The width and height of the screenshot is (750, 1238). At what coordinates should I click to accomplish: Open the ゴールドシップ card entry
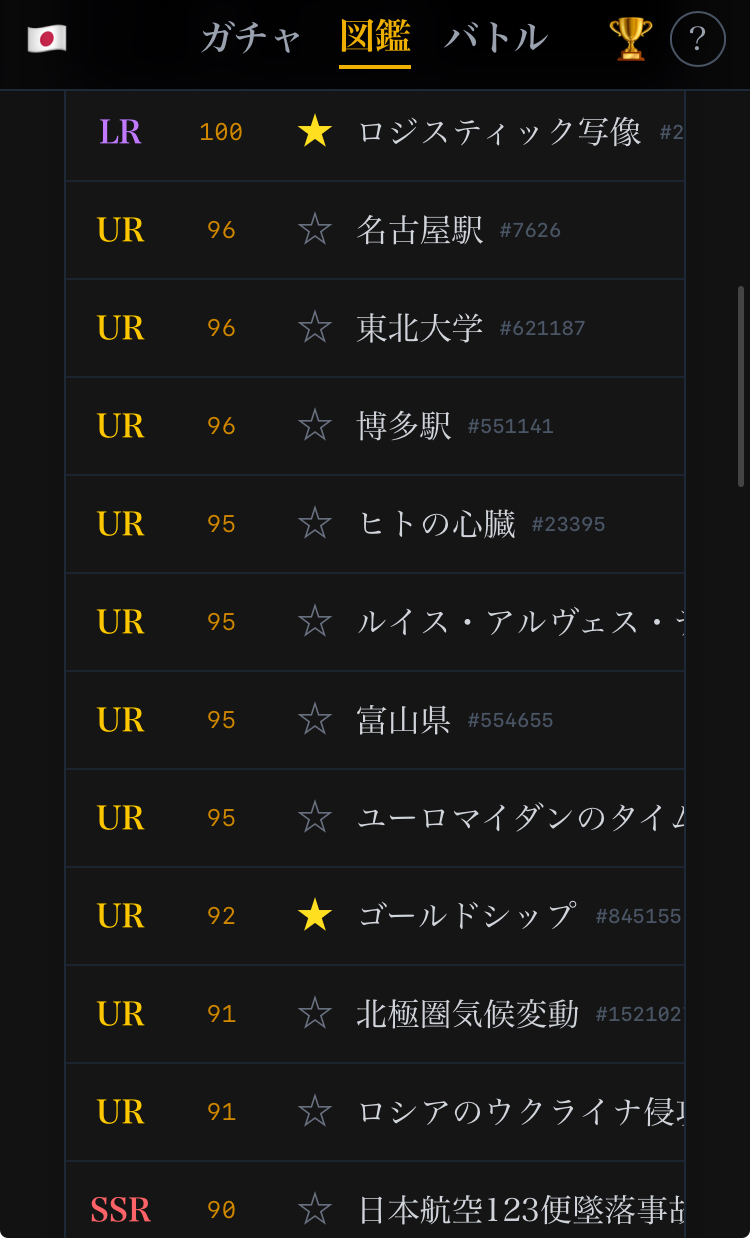click(x=466, y=916)
